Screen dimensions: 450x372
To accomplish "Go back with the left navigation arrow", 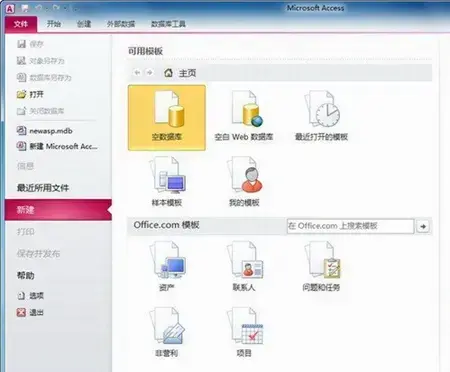I will 137,72.
